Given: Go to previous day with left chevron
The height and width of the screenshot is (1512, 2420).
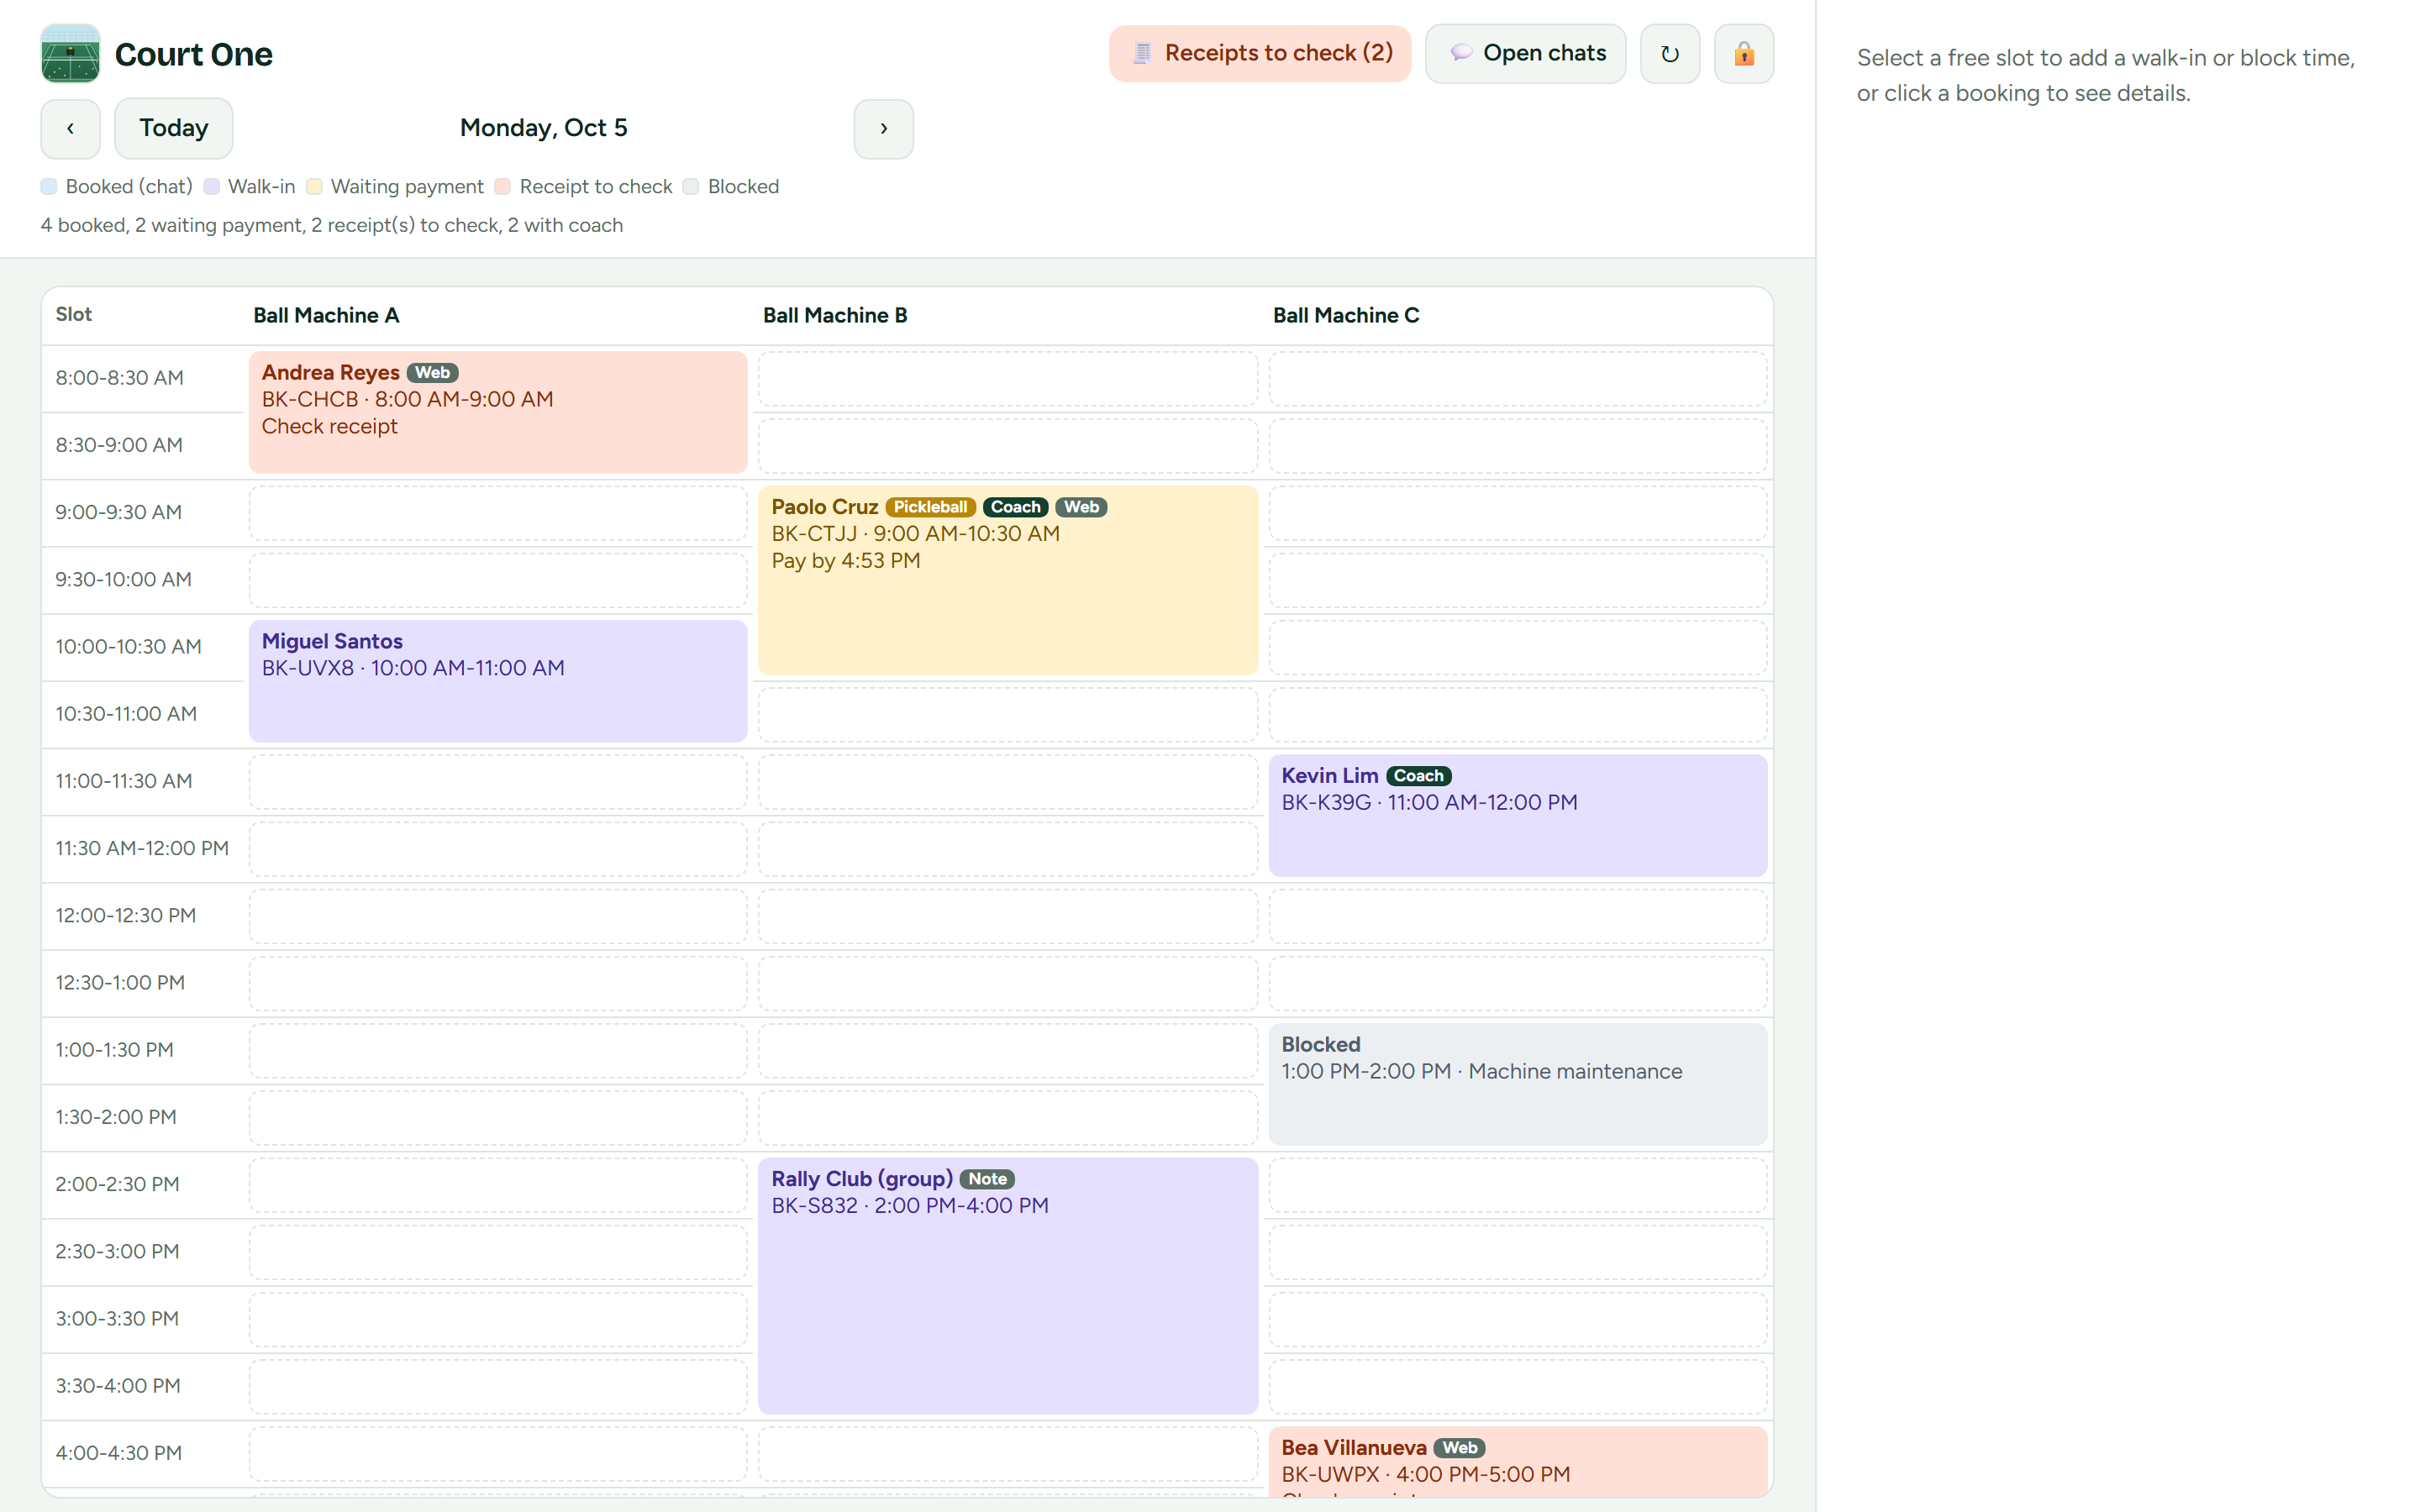Looking at the screenshot, I should pos(70,128).
